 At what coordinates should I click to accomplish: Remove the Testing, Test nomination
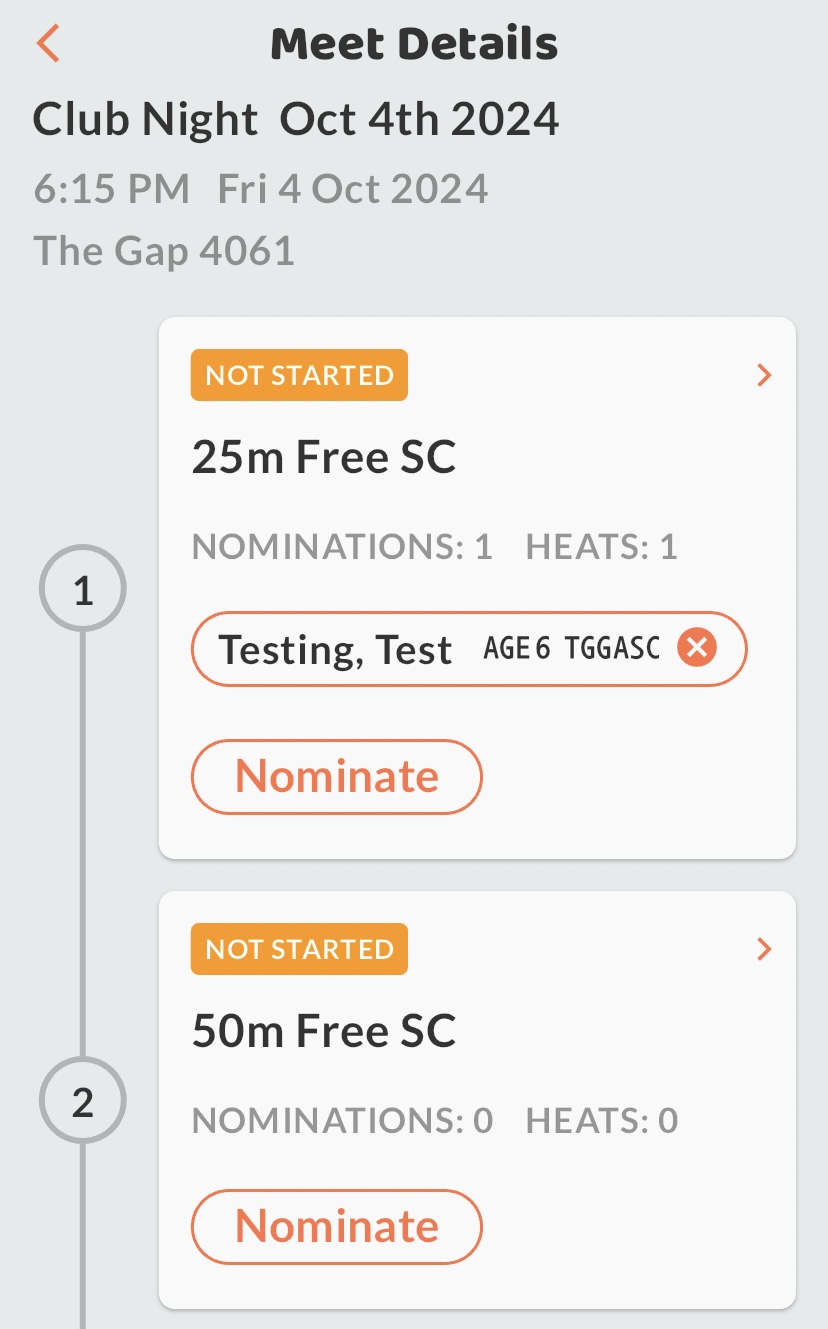point(697,648)
